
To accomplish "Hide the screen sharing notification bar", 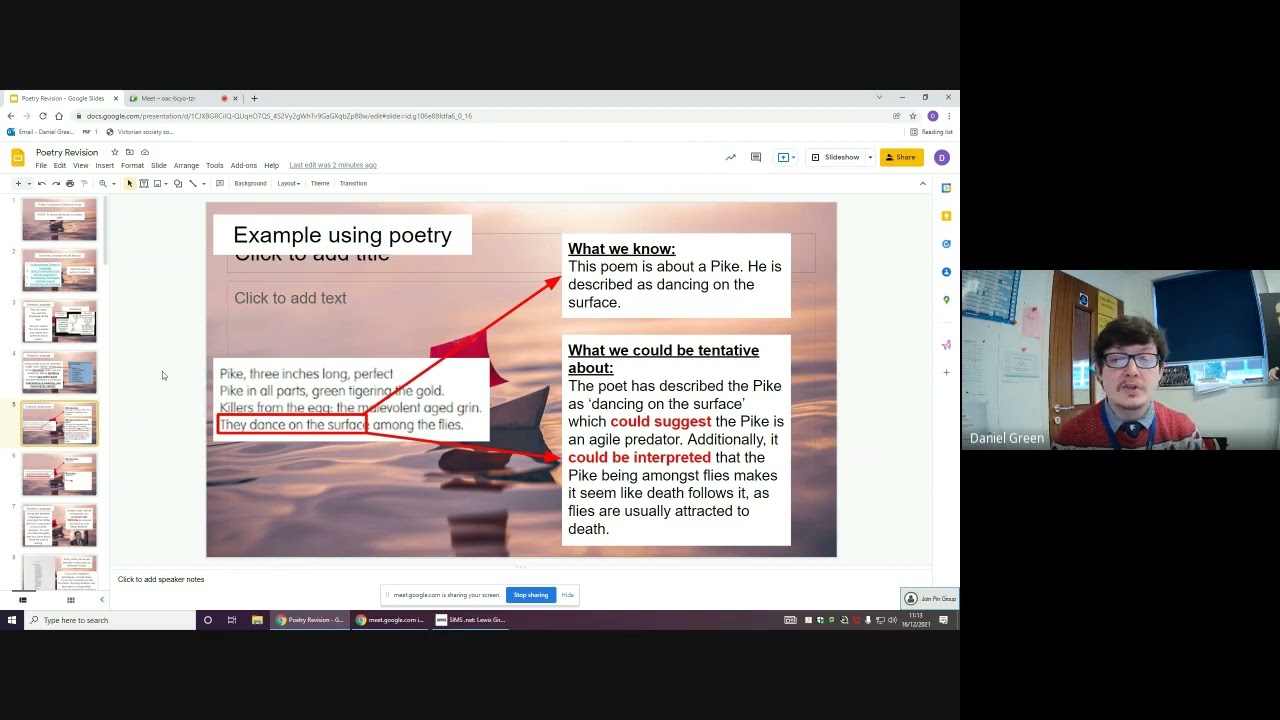I will click(x=567, y=595).
